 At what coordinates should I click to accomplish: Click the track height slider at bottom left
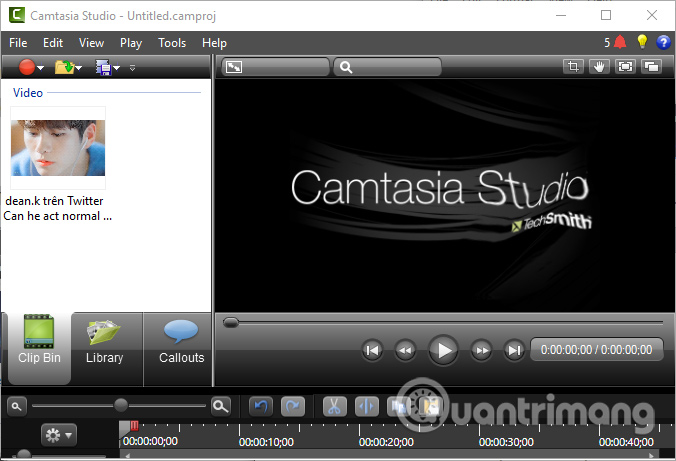pos(23,454)
